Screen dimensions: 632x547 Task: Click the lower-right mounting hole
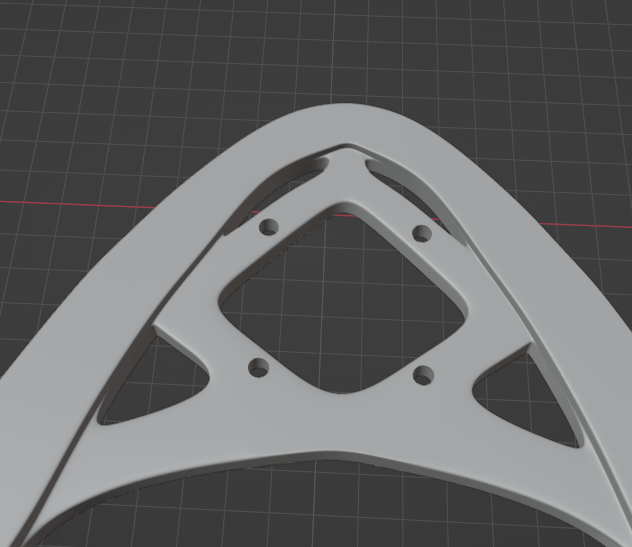tap(423, 375)
